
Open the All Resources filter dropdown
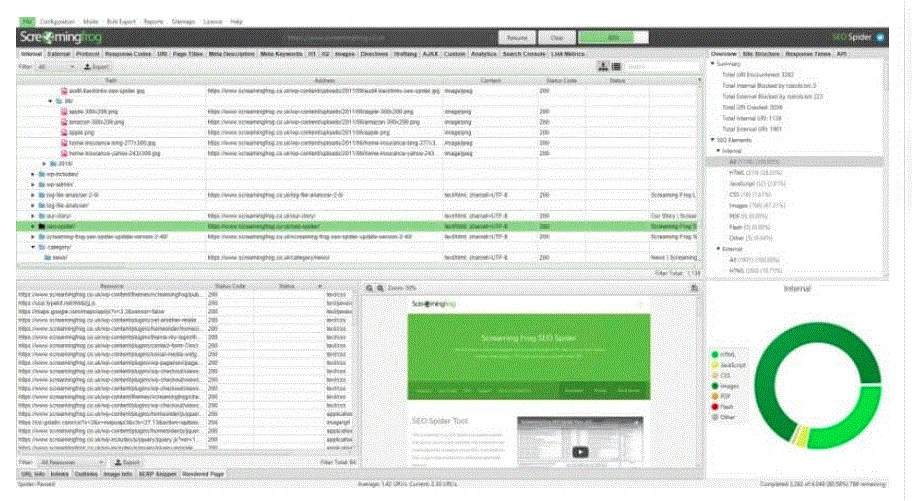click(72, 463)
